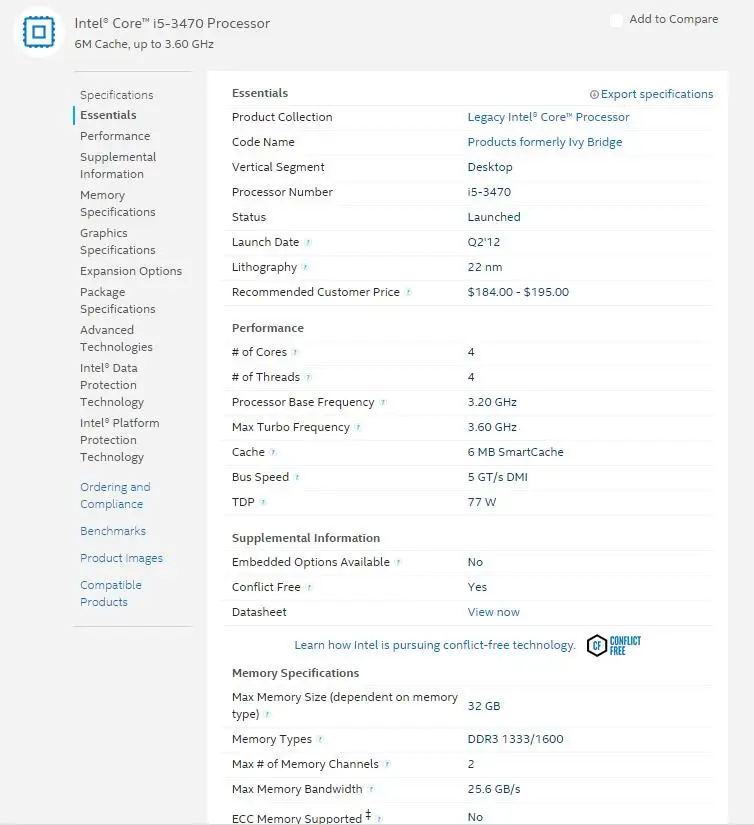Click the Conflict Free logo badge

coord(613,645)
